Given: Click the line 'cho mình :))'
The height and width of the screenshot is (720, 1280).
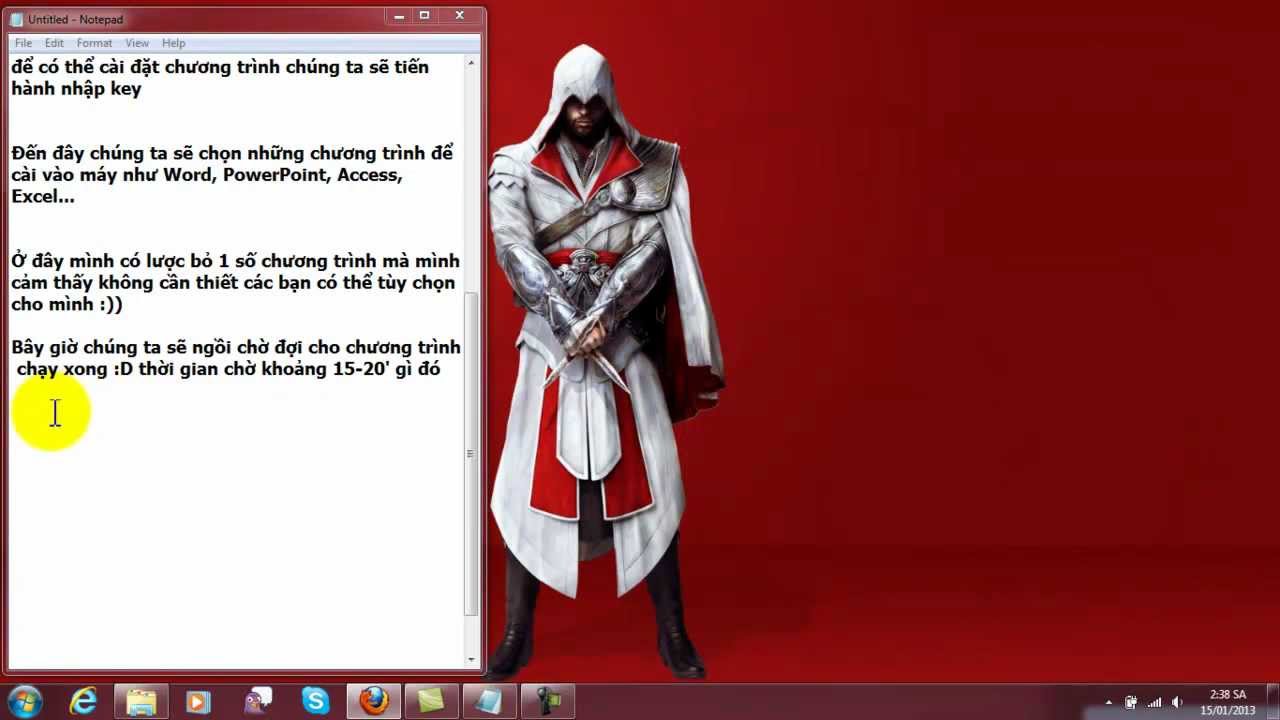Looking at the screenshot, I should point(67,304).
